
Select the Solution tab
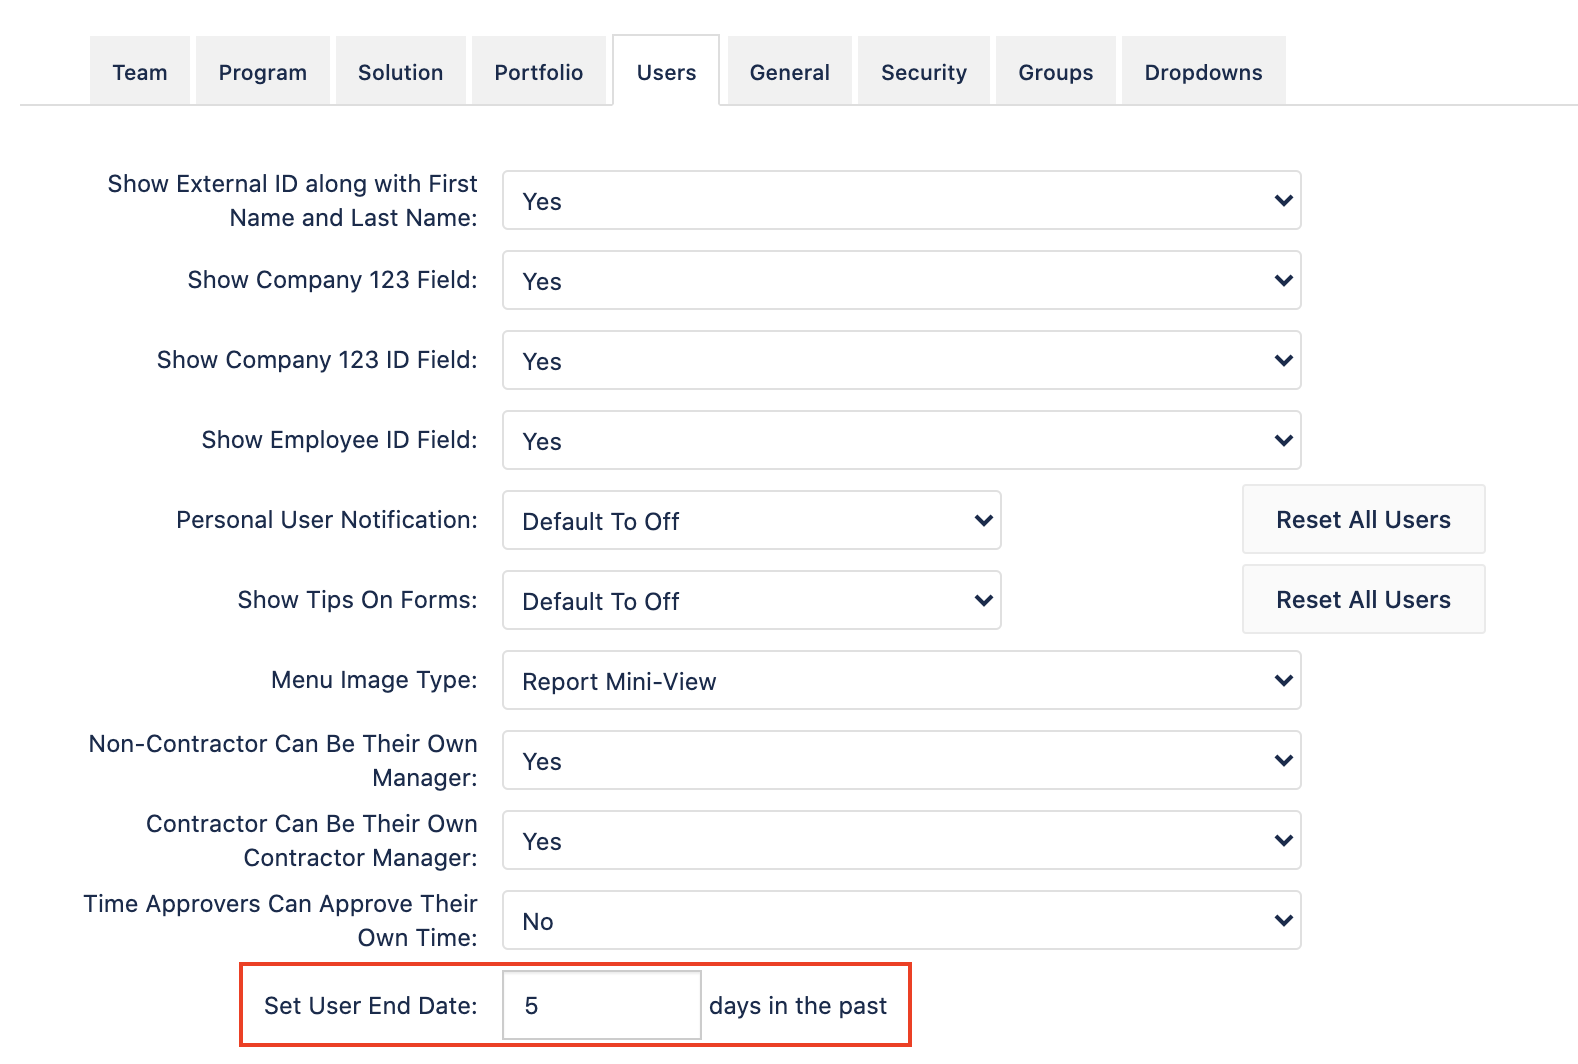click(x=401, y=71)
